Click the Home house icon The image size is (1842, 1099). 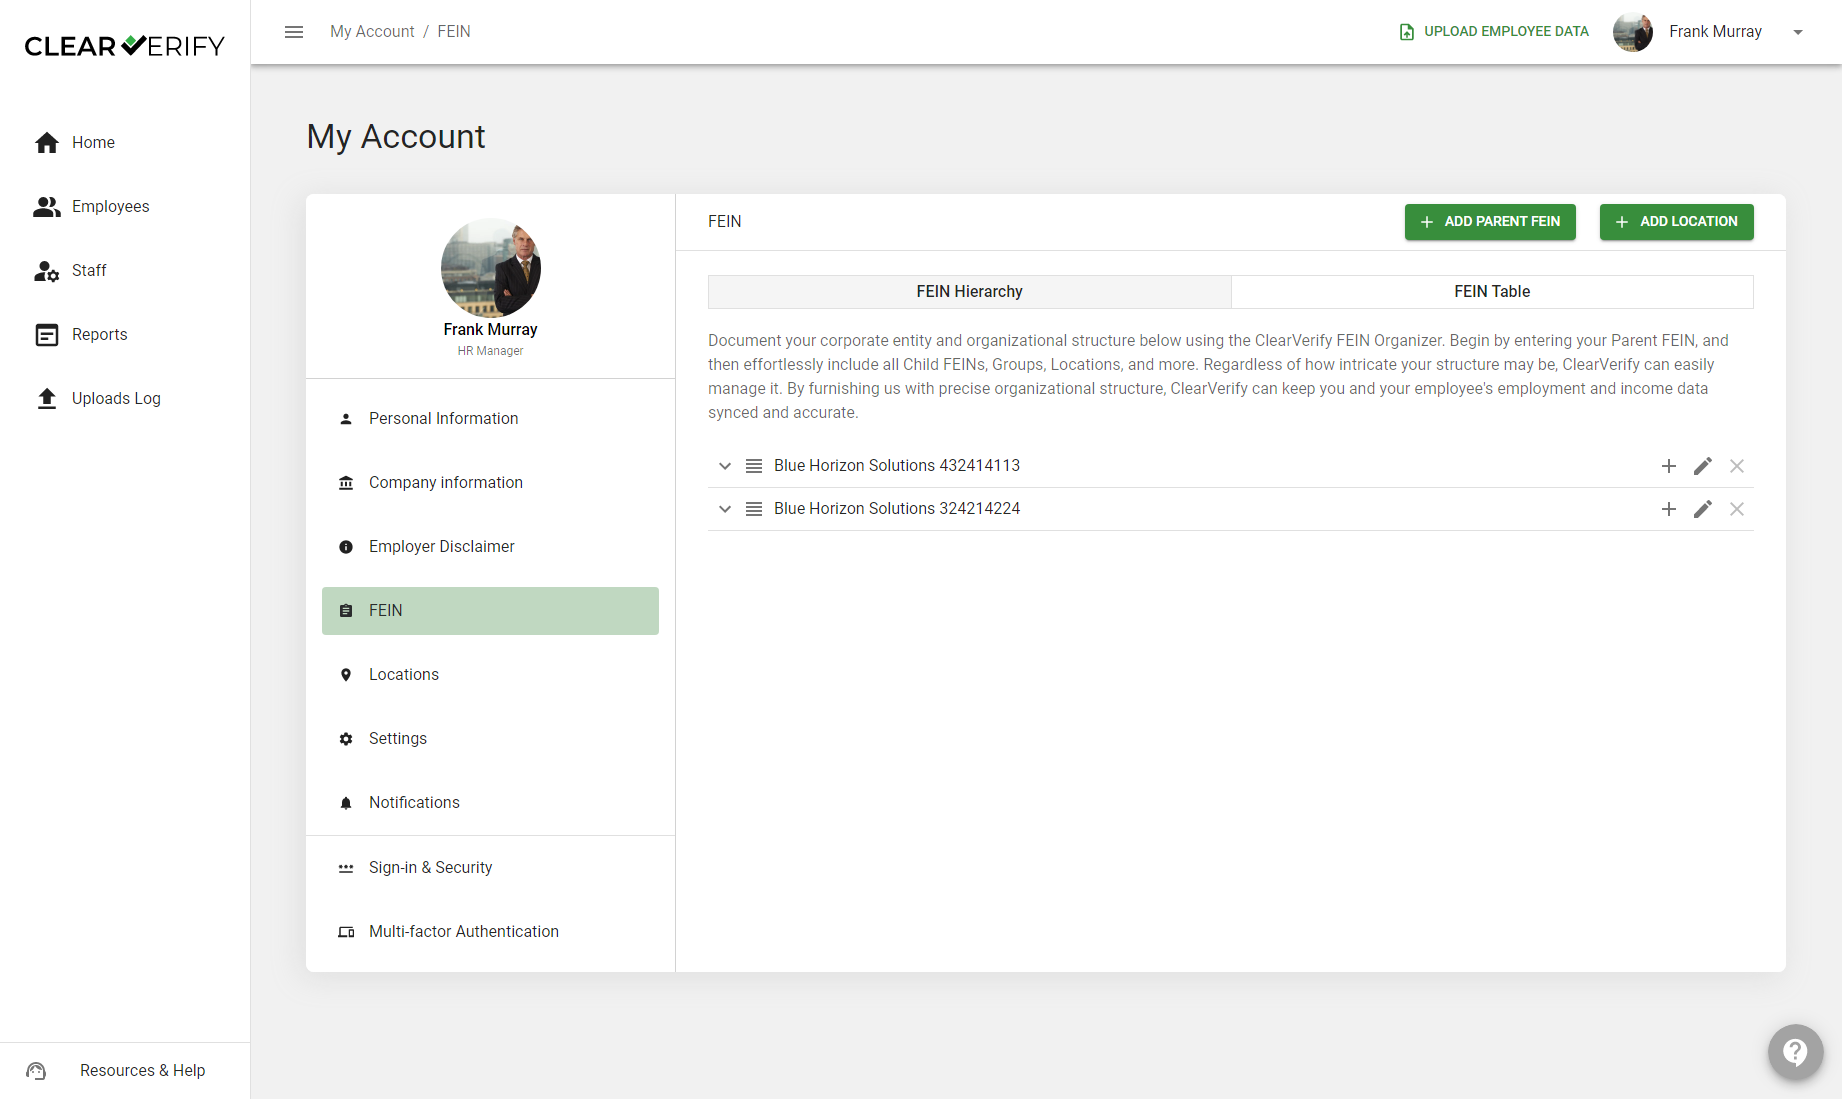coord(47,143)
